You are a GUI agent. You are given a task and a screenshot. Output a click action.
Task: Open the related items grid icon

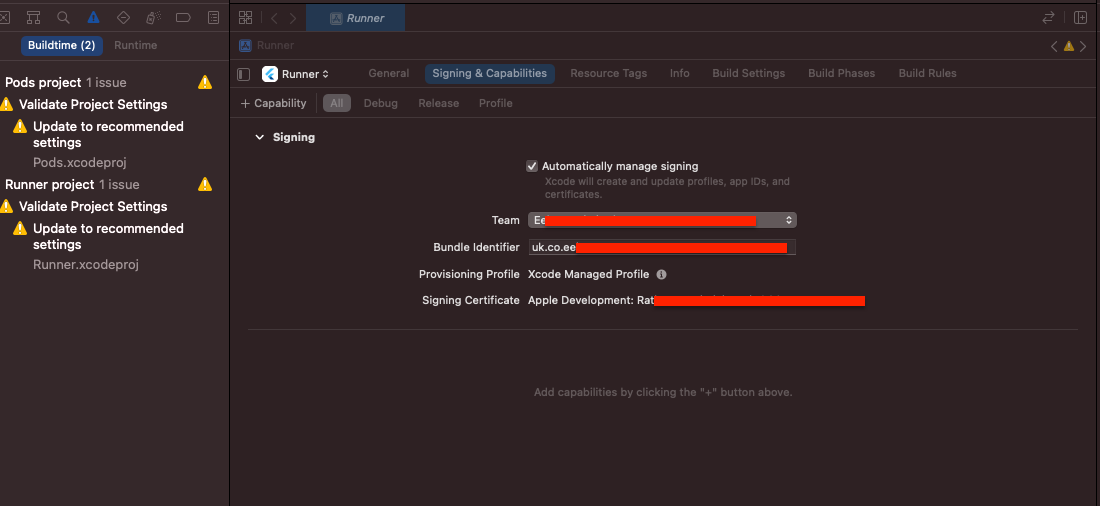246,18
